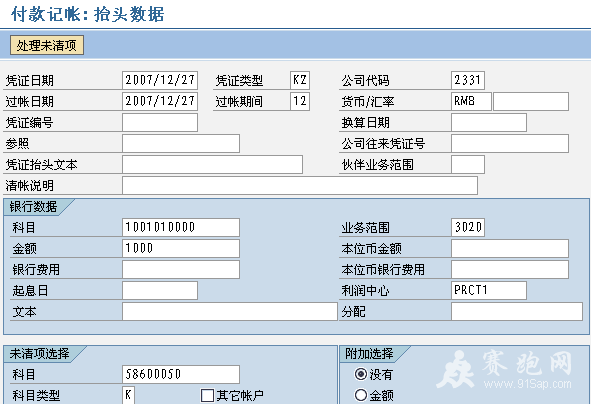
Task: Click the 业务范围 field showing 3020
Action: coord(468,227)
